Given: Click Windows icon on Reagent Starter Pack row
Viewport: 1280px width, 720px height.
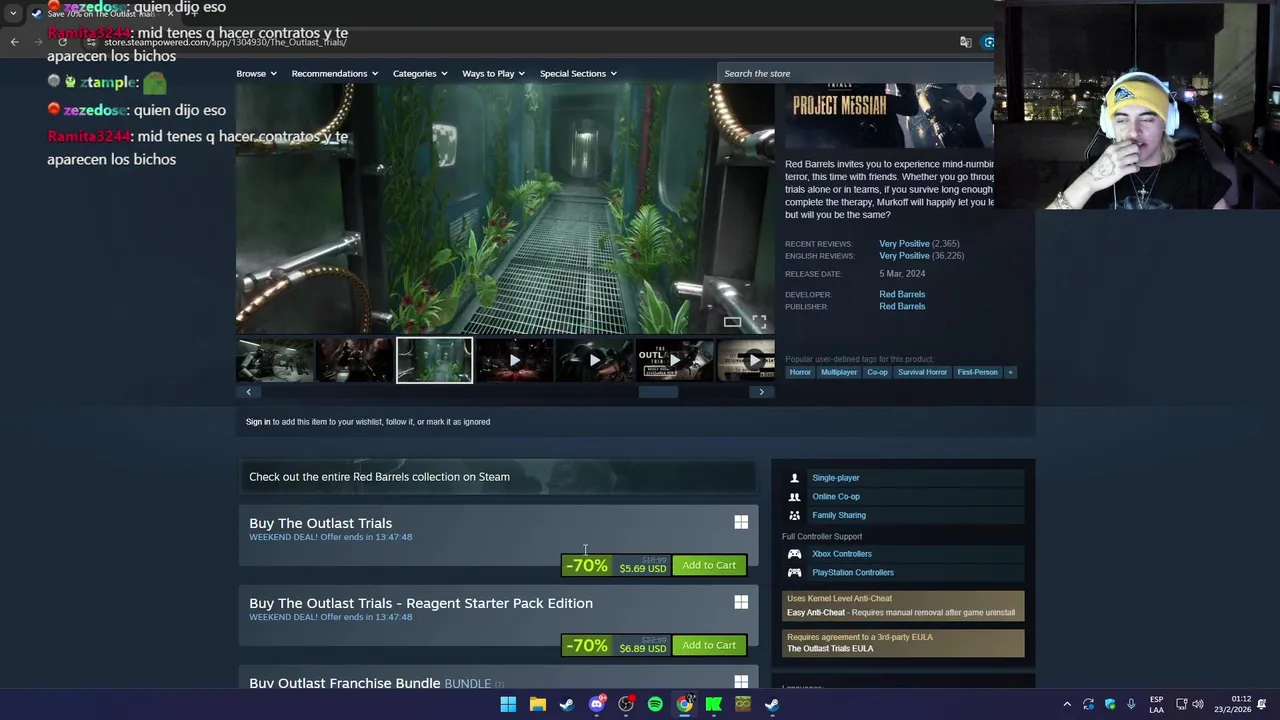Looking at the screenshot, I should (741, 603).
